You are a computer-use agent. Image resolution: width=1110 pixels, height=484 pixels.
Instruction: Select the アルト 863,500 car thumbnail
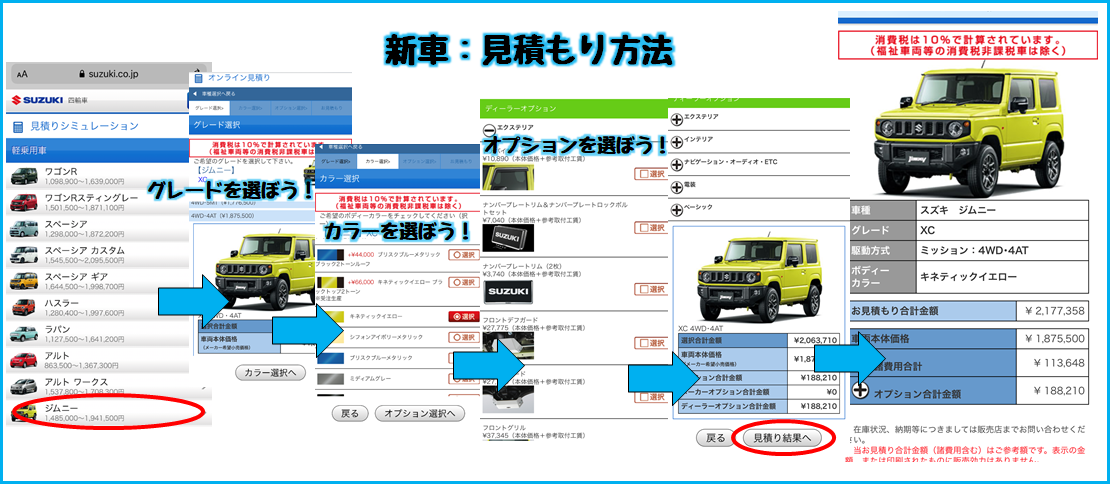tap(24, 360)
